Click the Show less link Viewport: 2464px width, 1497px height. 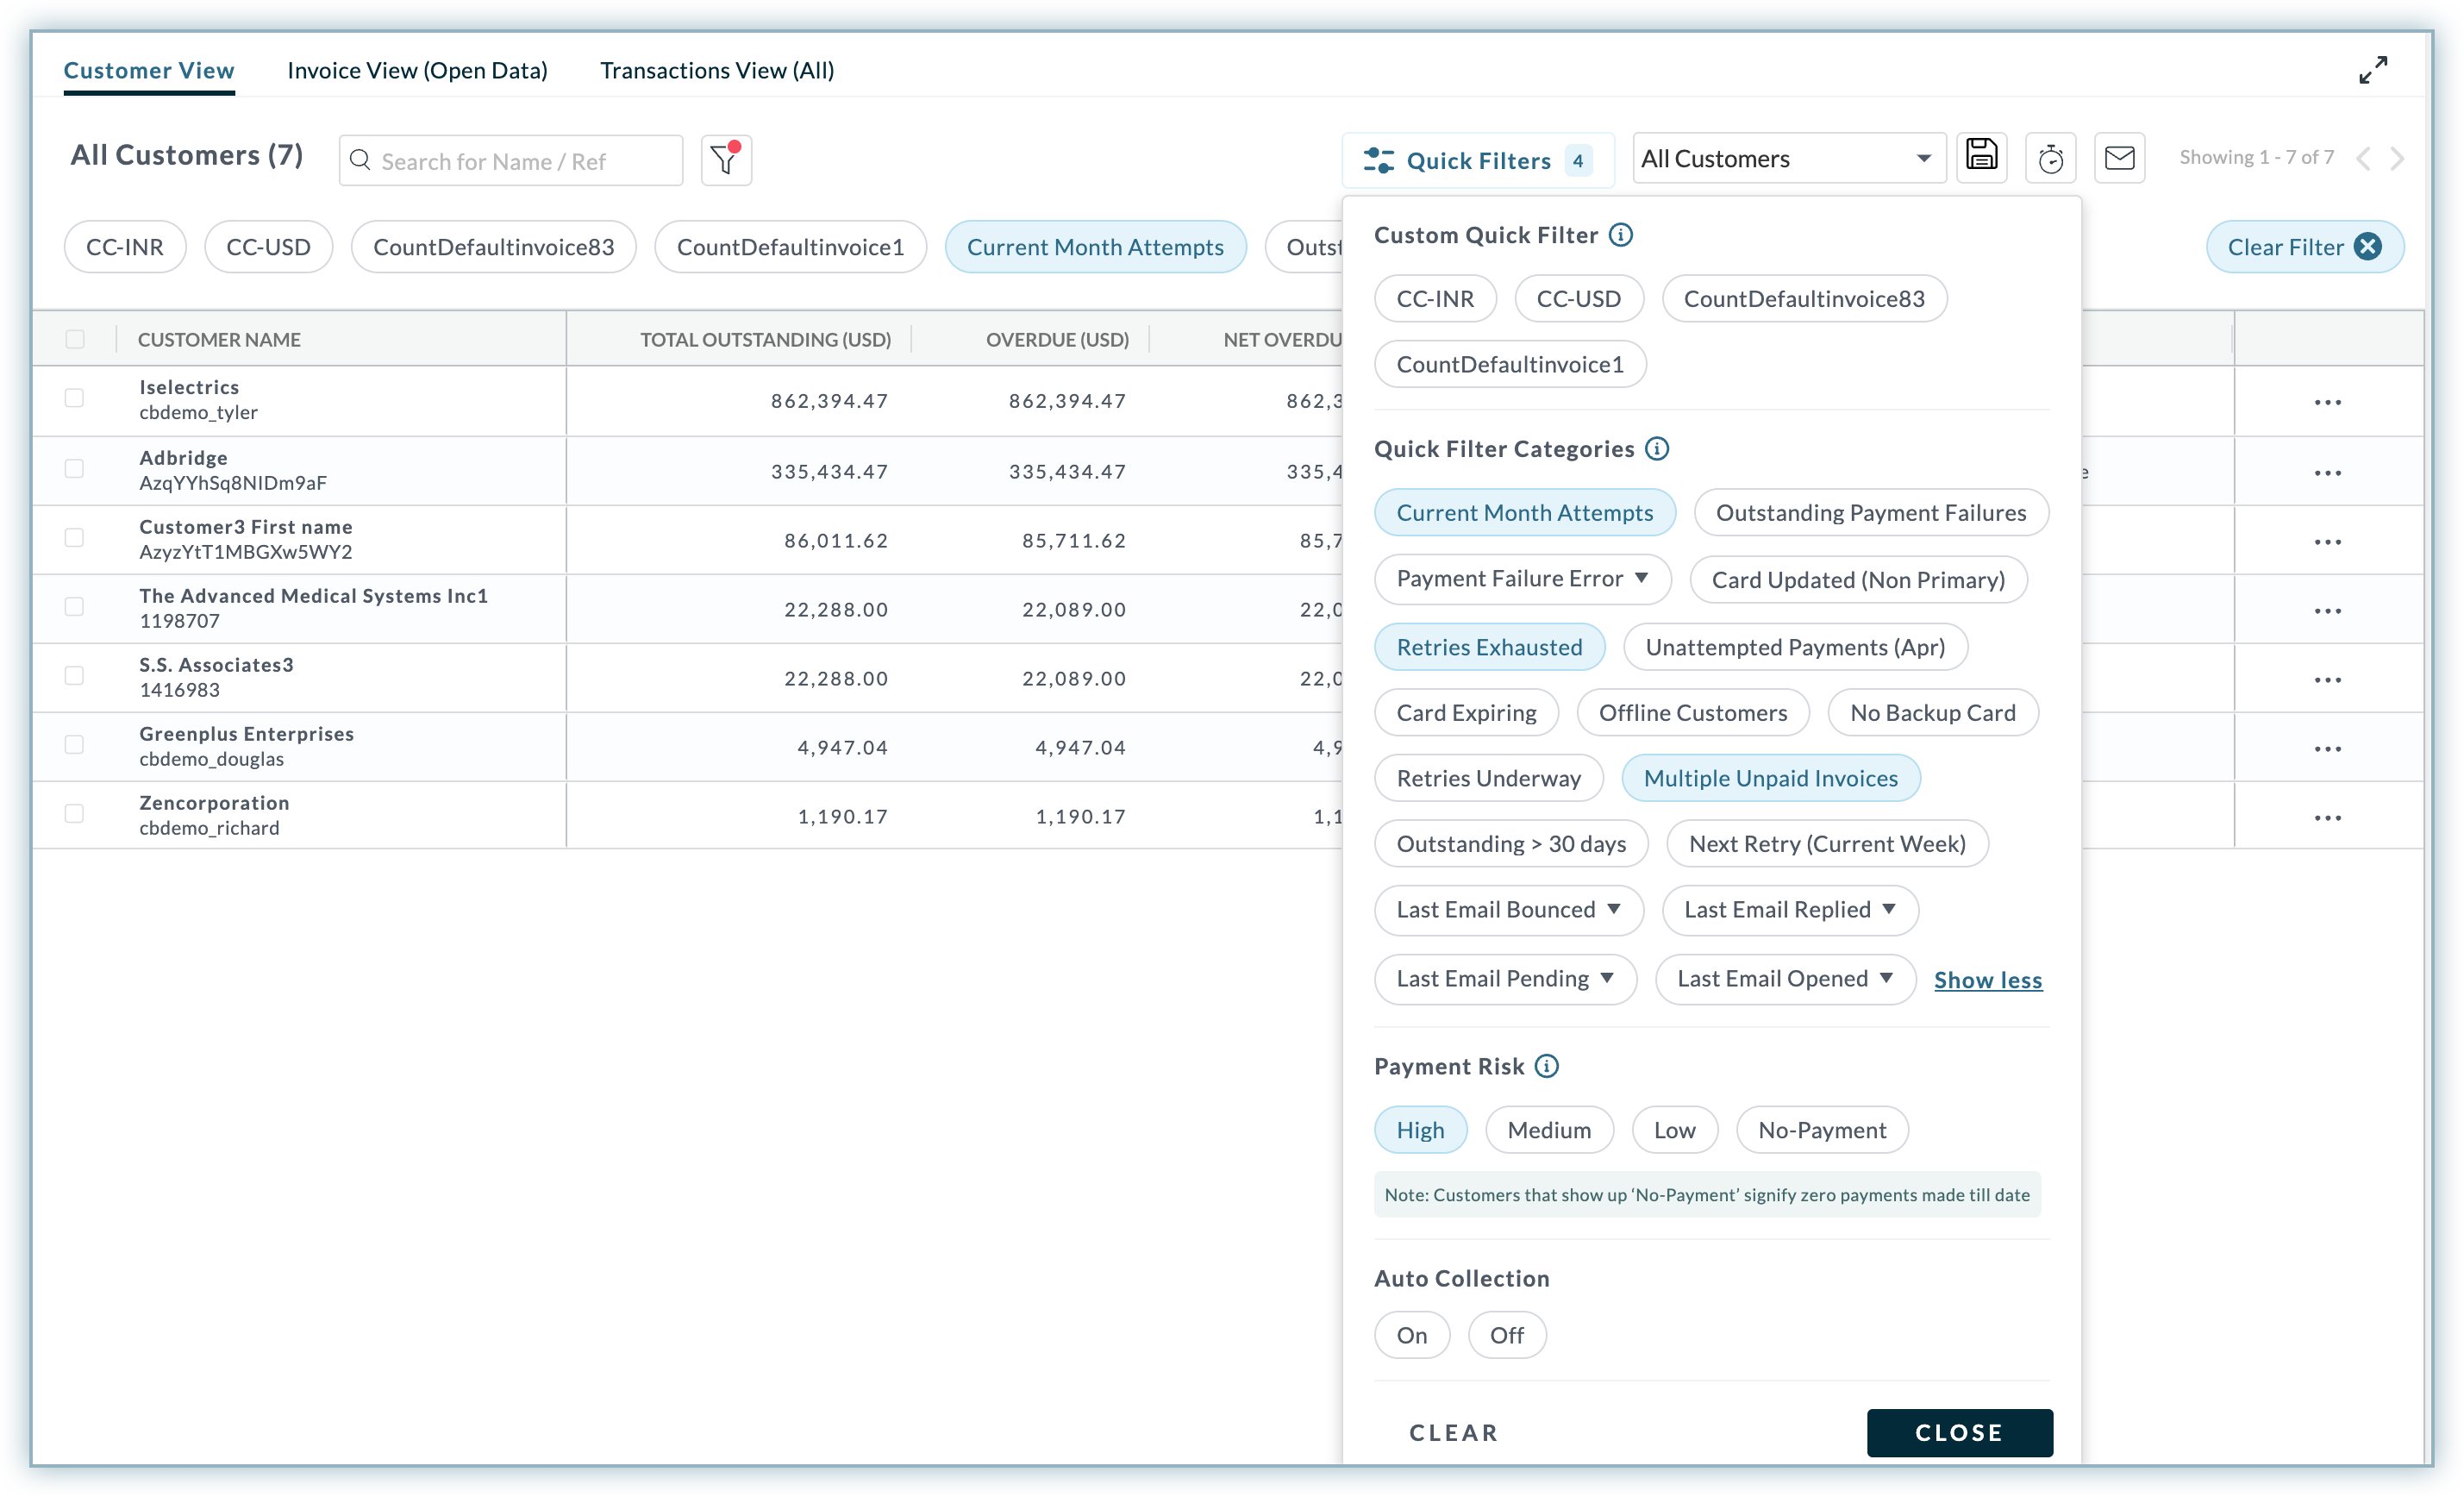click(1988, 980)
